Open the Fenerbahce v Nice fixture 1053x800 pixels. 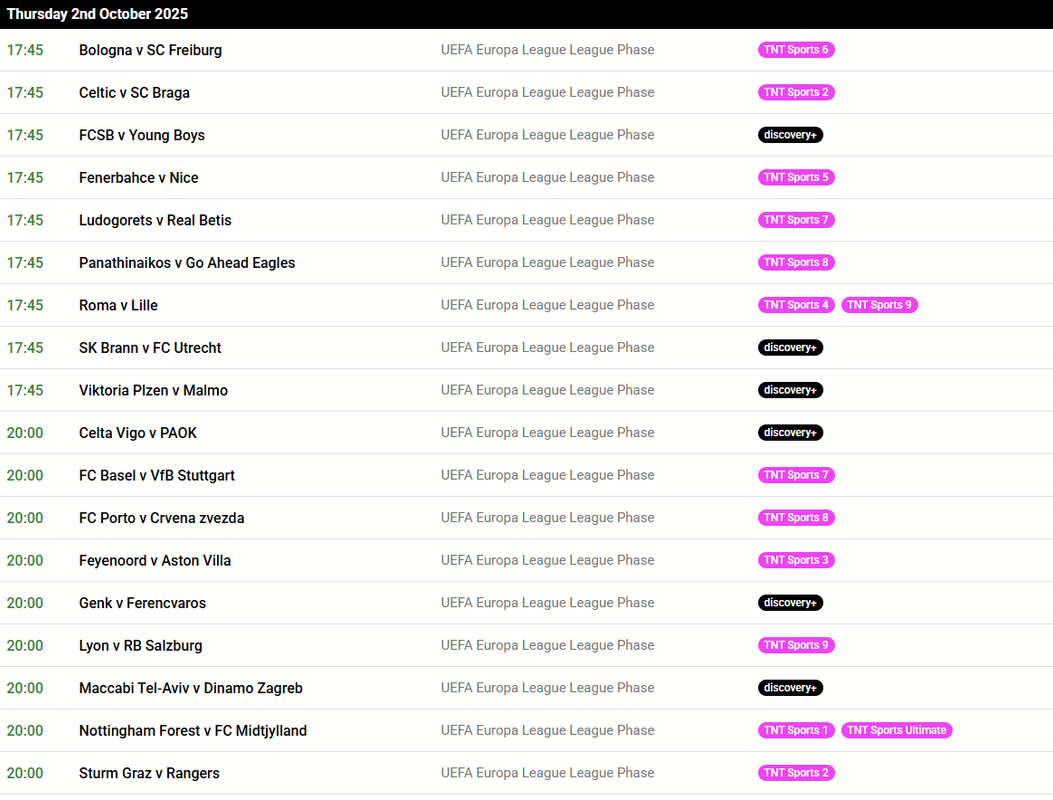pyautogui.click(x=138, y=178)
